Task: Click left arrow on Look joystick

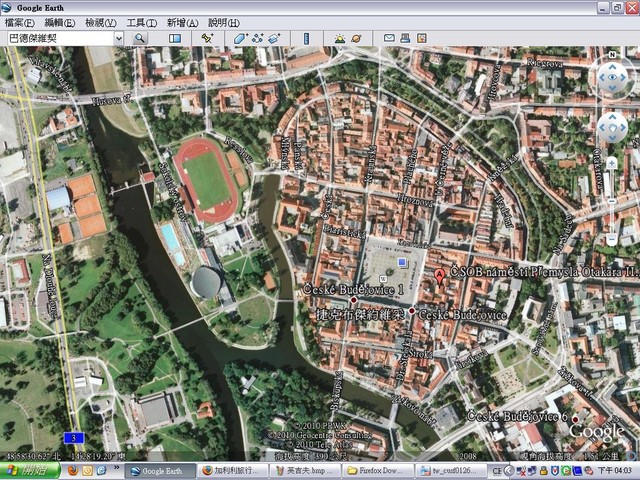Action: 601,77
